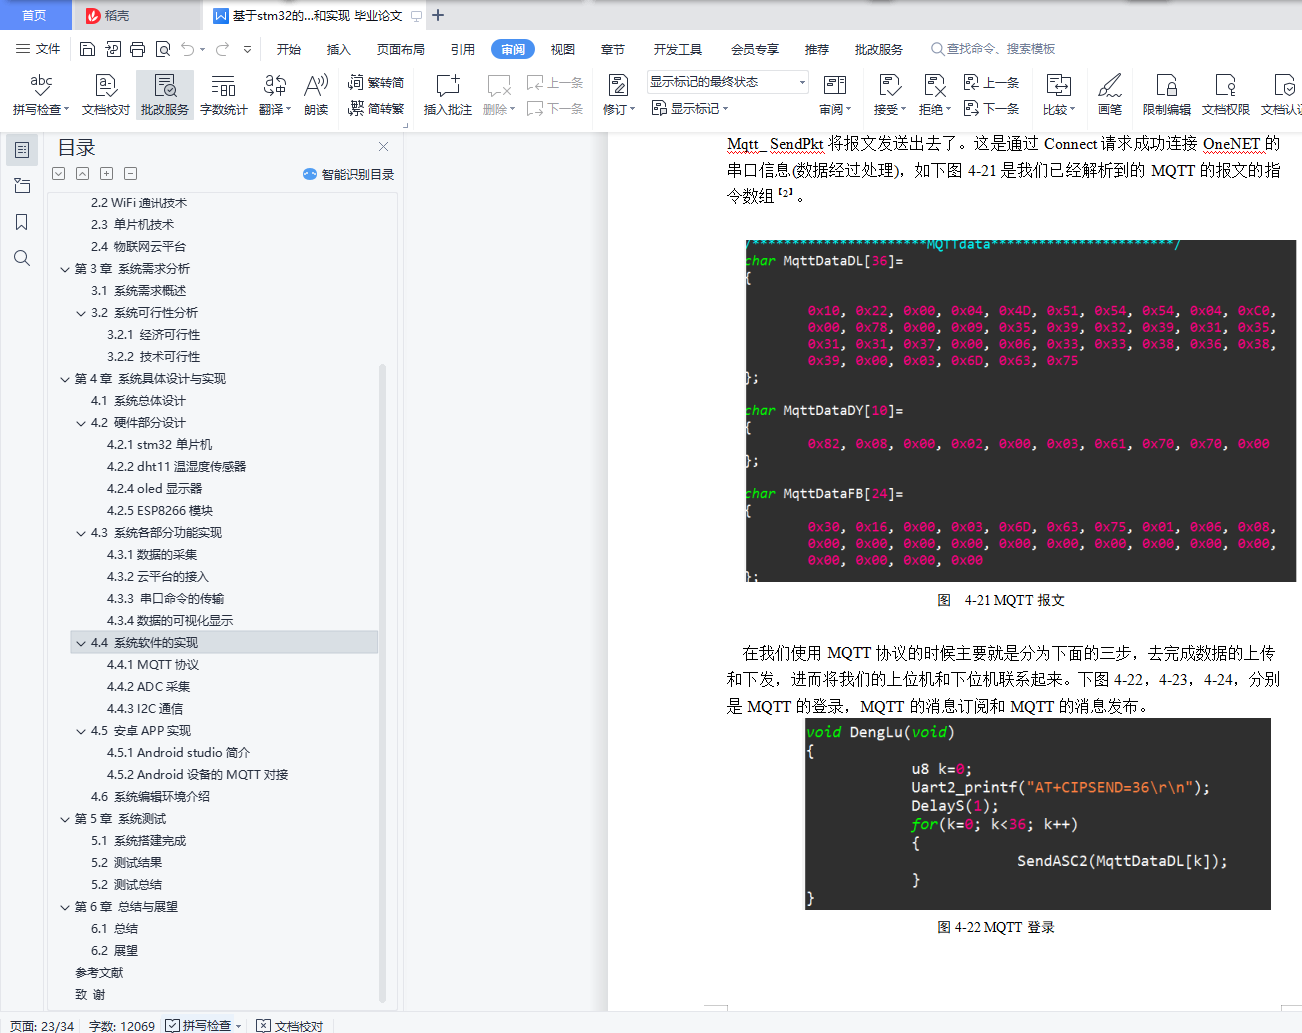This screenshot has height=1033, width=1302.
Task: Go to next change with 下一条 beside 拒绝
Action: point(991,108)
